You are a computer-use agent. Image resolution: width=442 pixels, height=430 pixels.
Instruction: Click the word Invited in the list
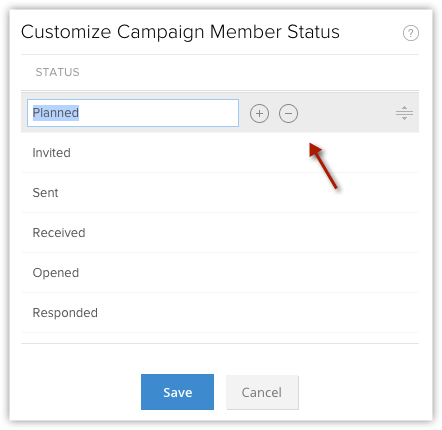tap(51, 153)
